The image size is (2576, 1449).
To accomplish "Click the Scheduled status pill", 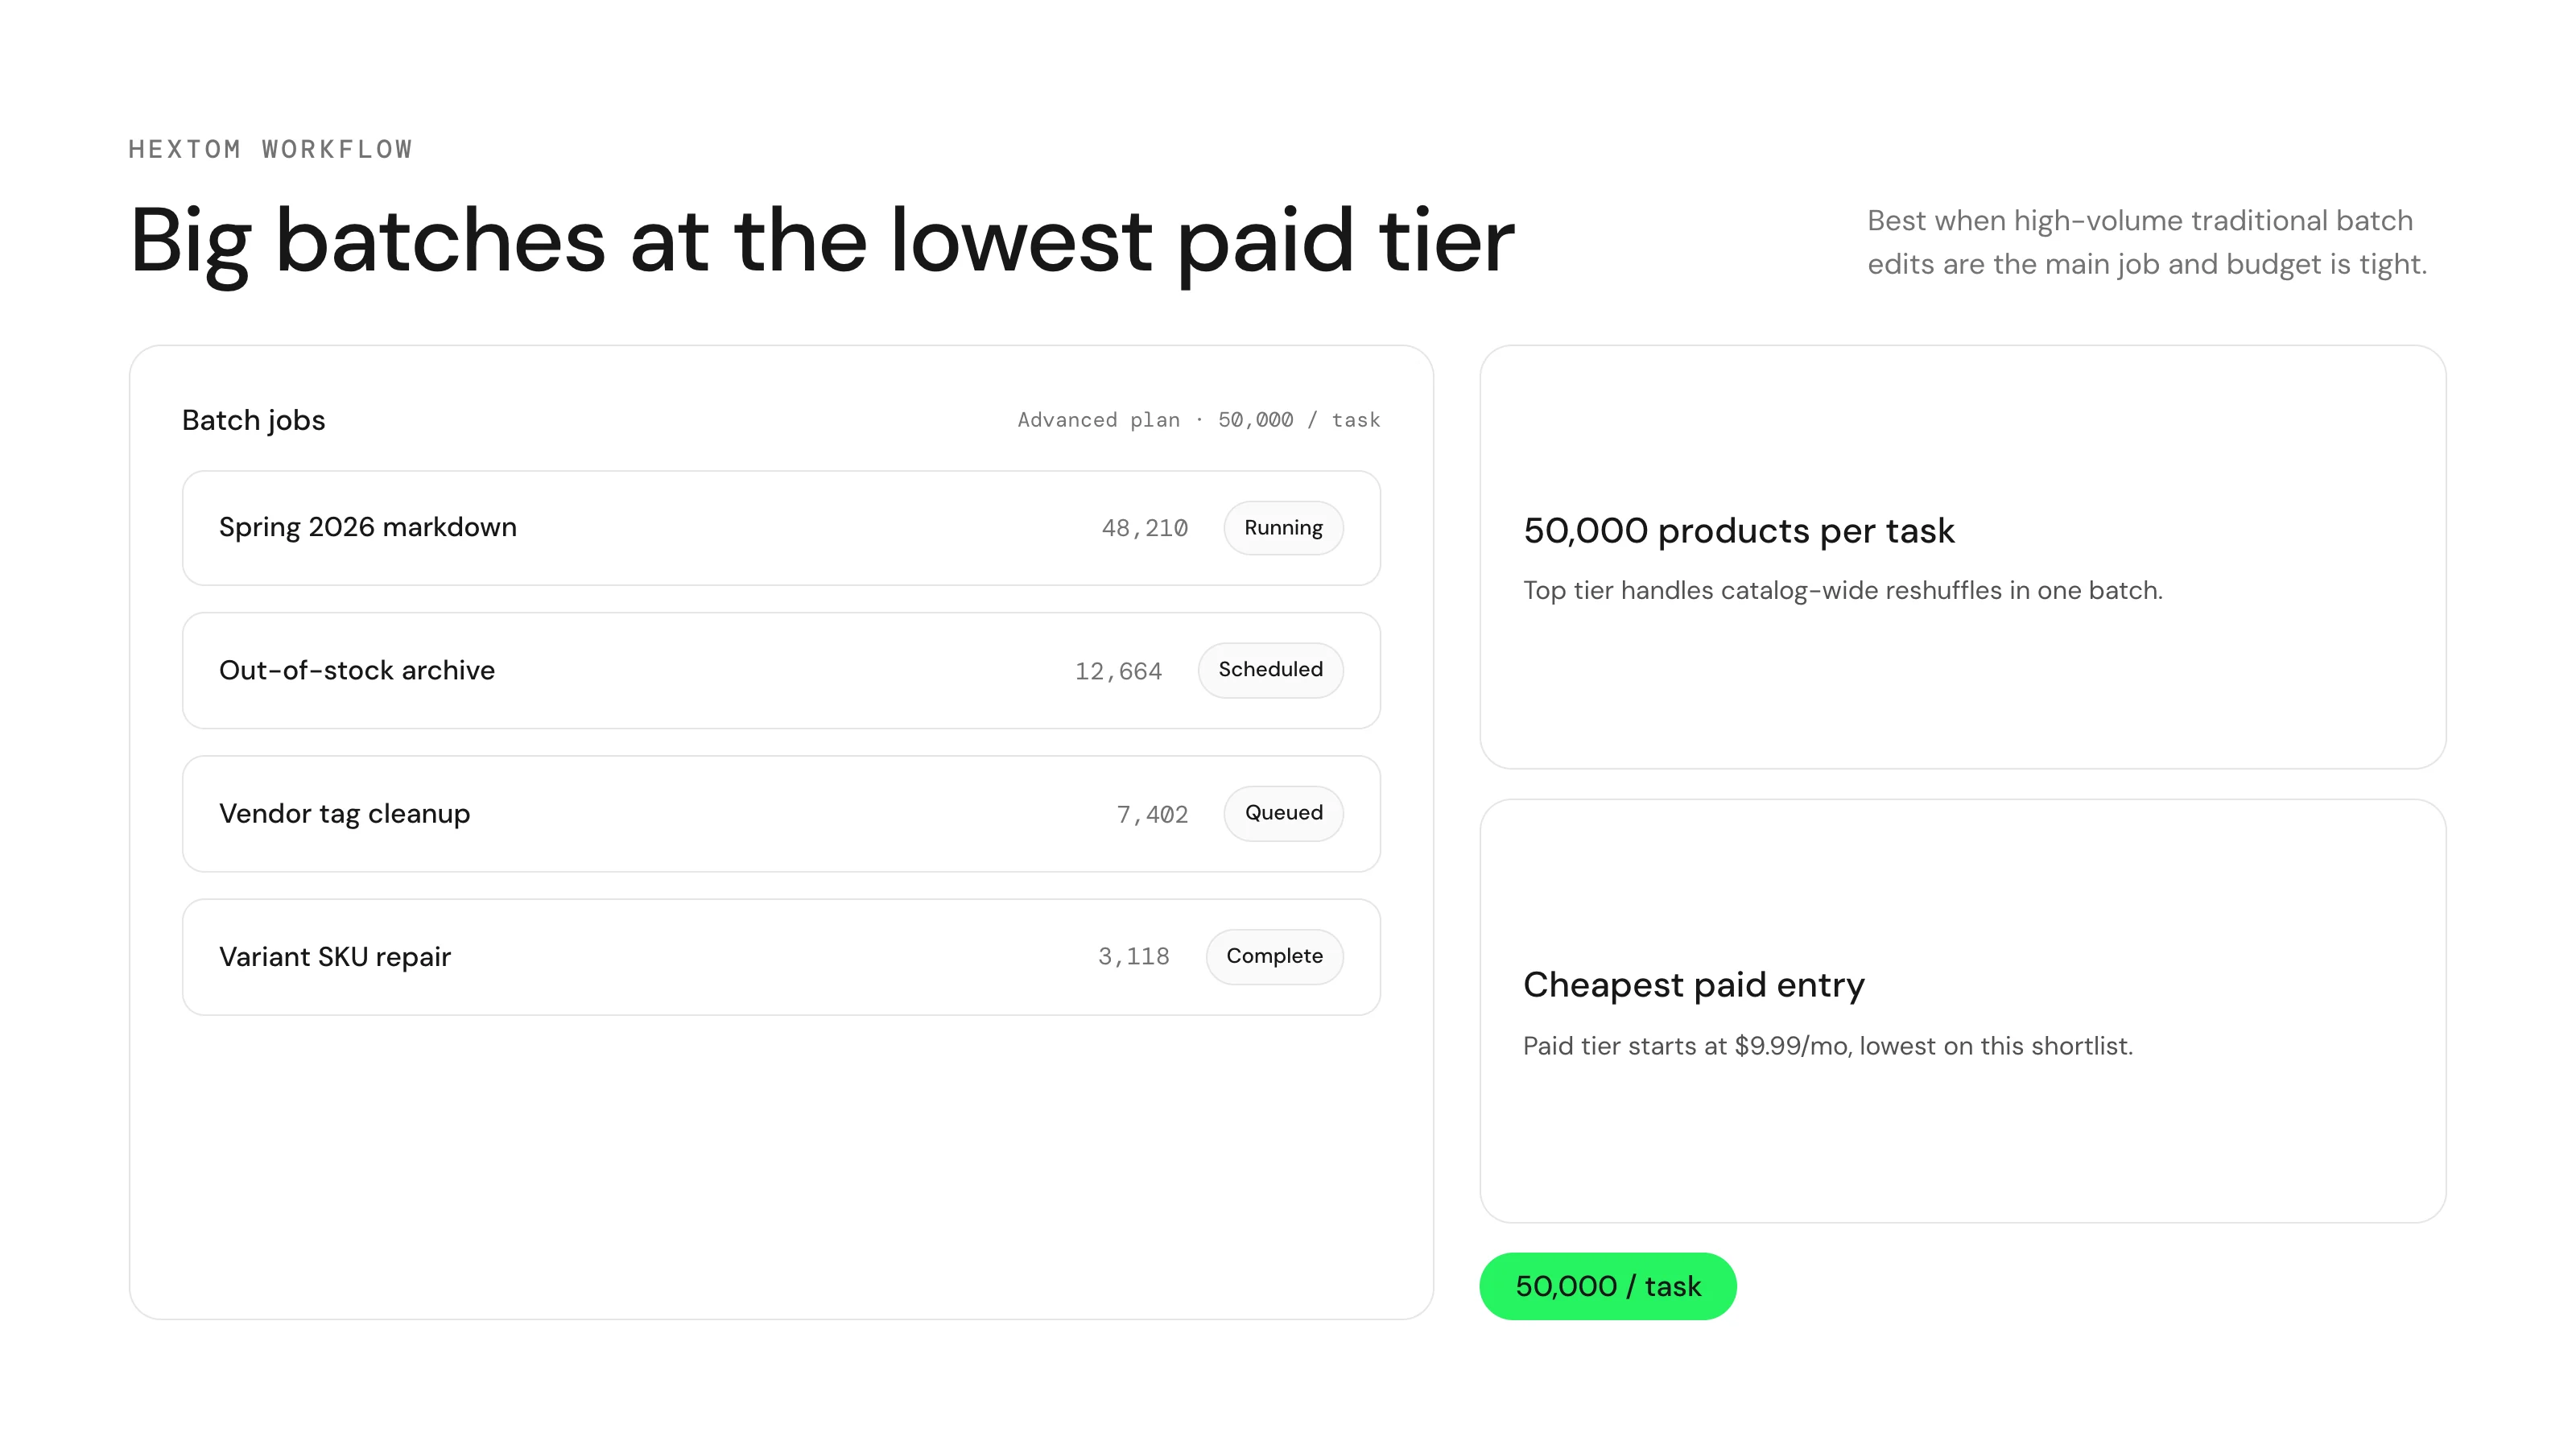I will (1270, 670).
